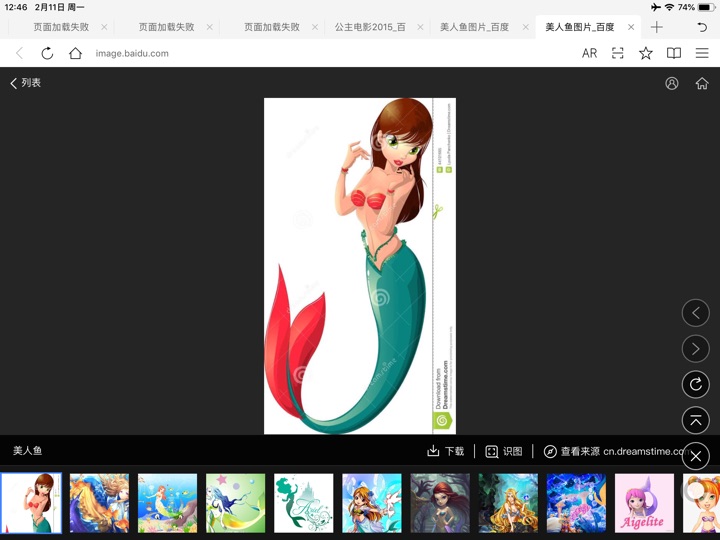Show the previous image
This screenshot has width=720, height=540.
coord(695,313)
